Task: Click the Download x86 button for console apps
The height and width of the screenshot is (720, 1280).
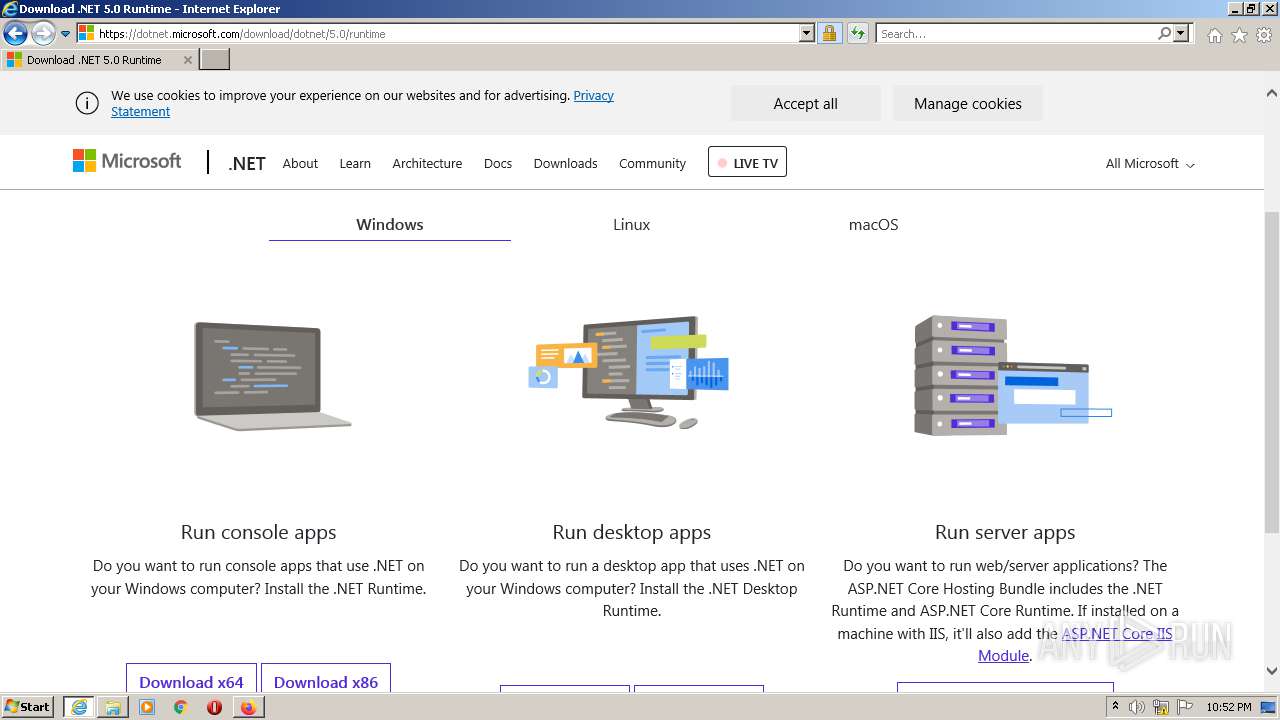Action: pos(326,679)
